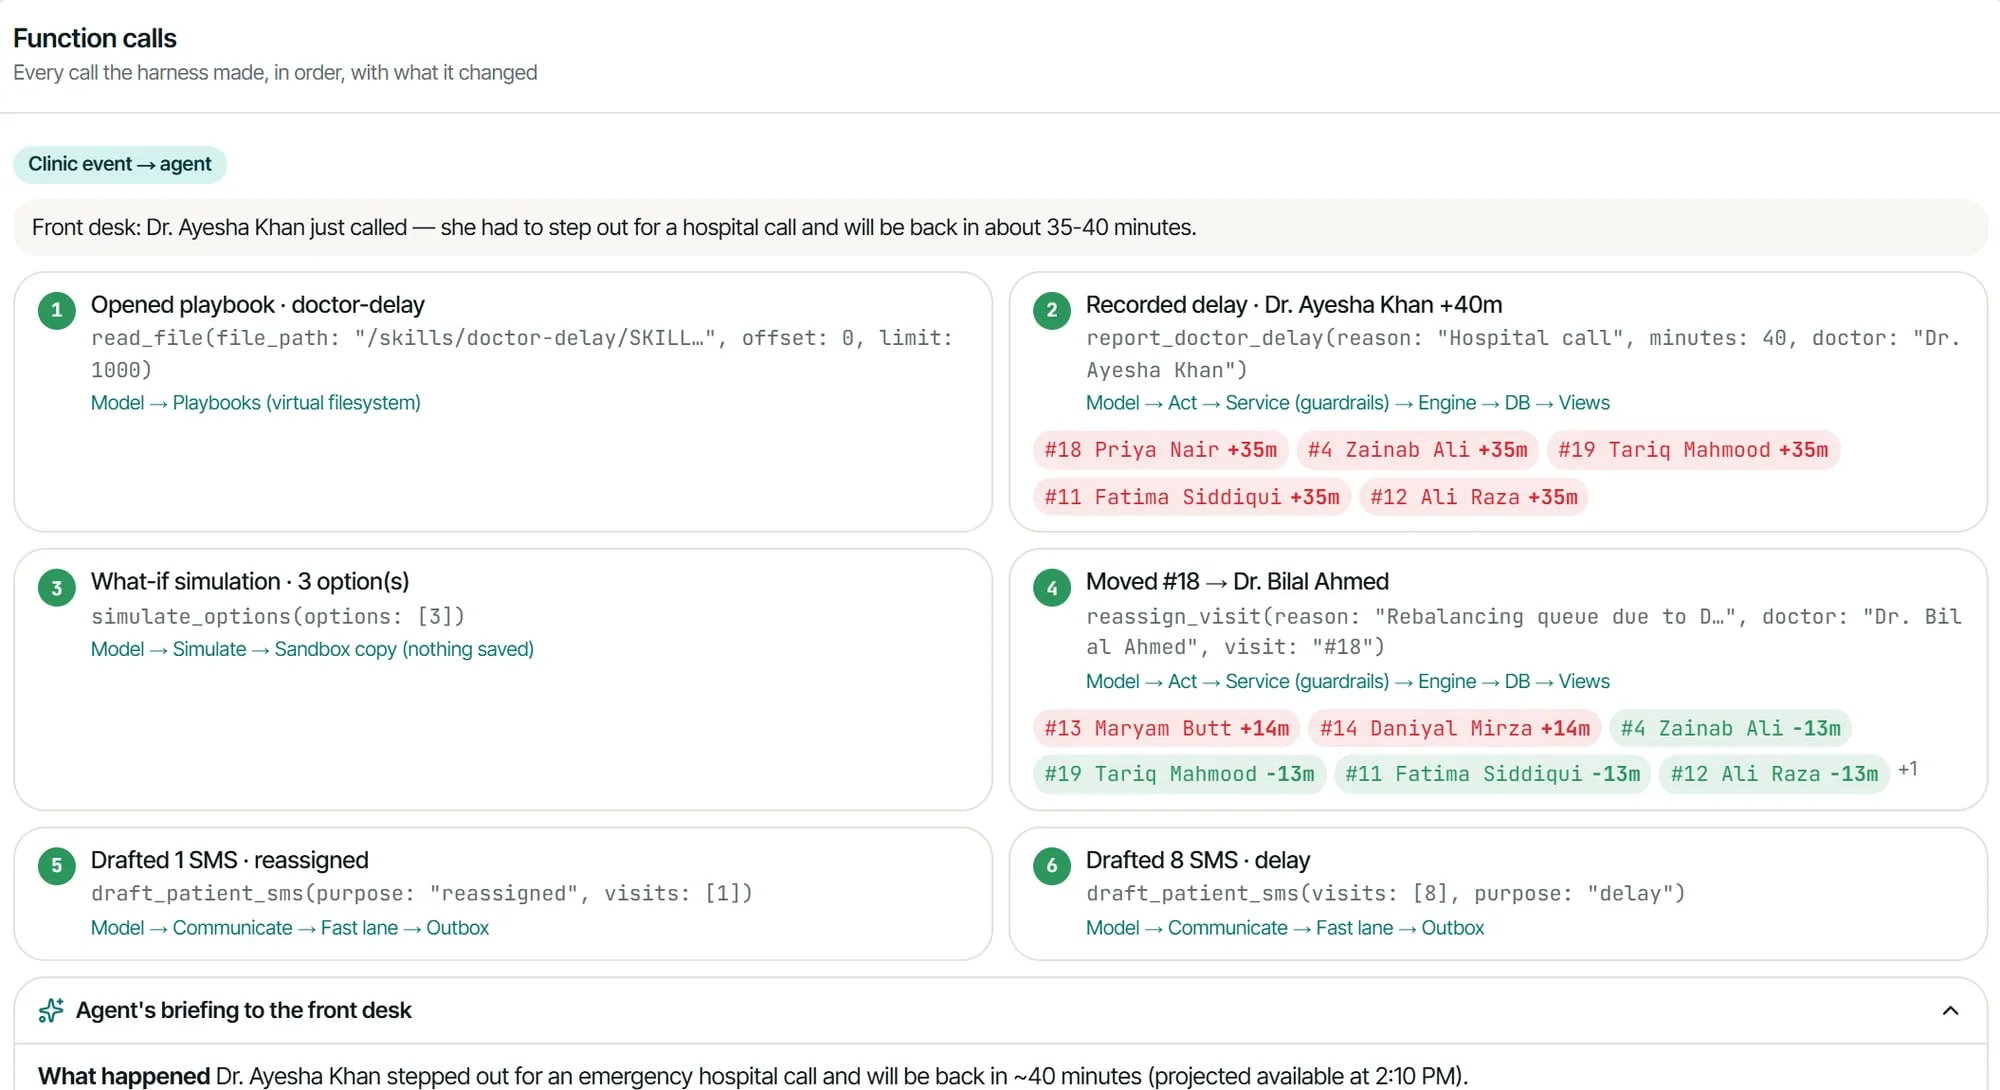Click the report_doctor_delay call code text
The height and width of the screenshot is (1090, 2000).
1522,354
